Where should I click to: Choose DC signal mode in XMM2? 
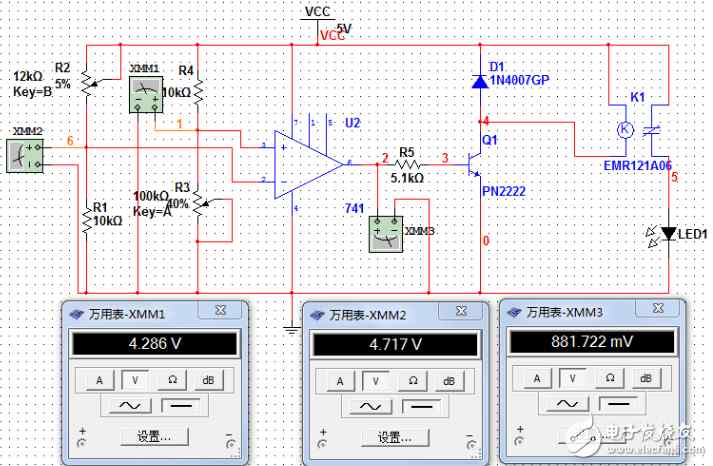[421, 406]
